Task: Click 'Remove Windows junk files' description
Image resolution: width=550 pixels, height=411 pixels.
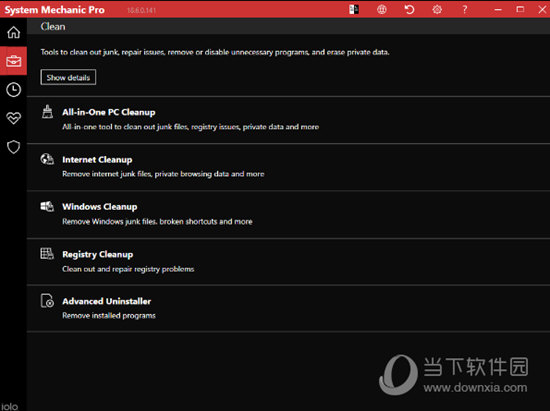Action: pos(157,222)
